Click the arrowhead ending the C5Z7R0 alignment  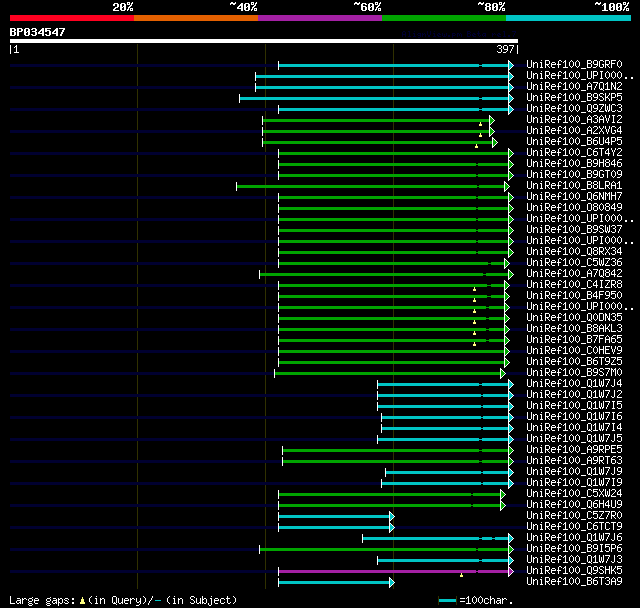pyautogui.click(x=392, y=517)
